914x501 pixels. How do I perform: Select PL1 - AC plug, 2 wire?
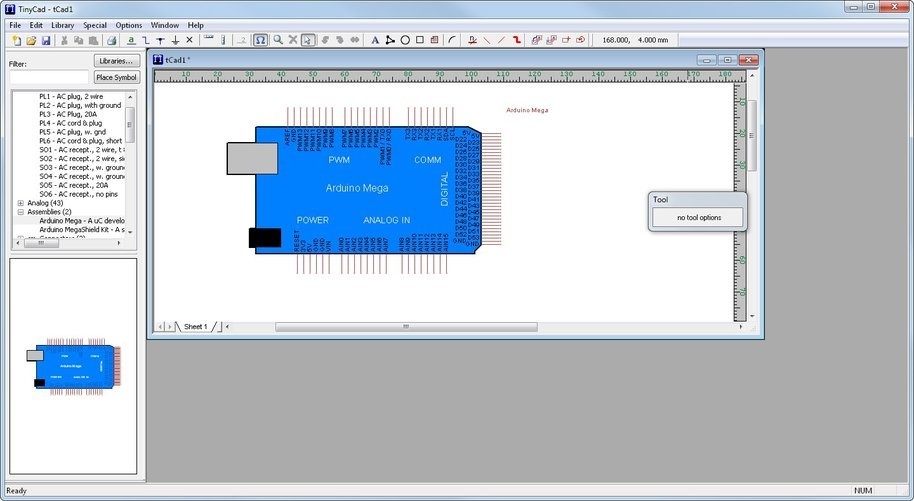[x=71, y=96]
